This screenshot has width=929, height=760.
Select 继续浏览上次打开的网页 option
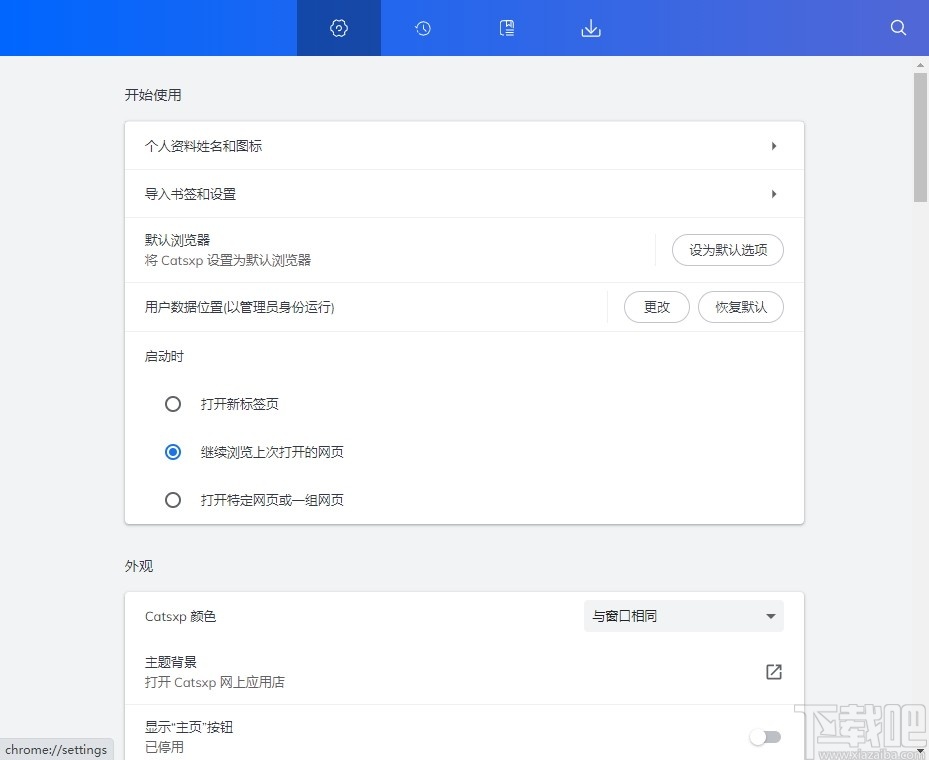[172, 452]
